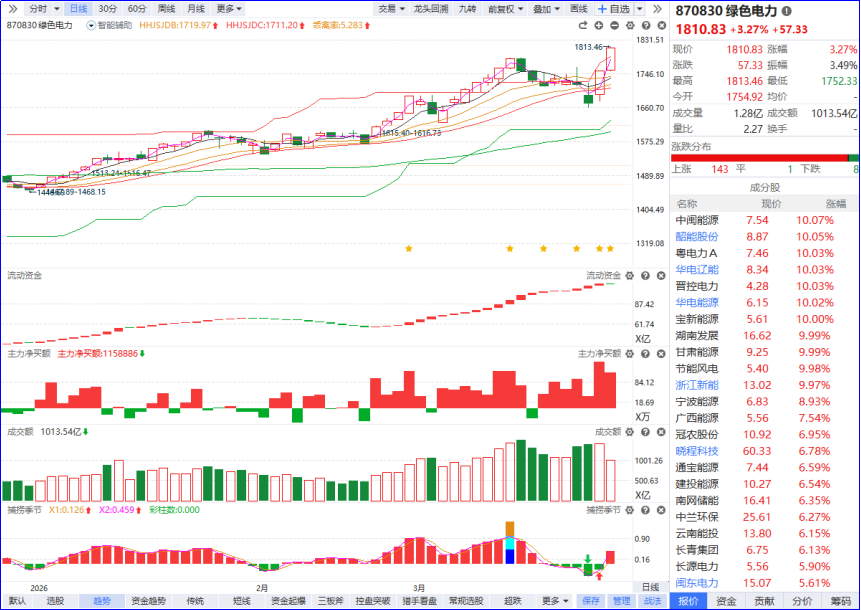Open 成交额 panel settings gear

(630, 432)
